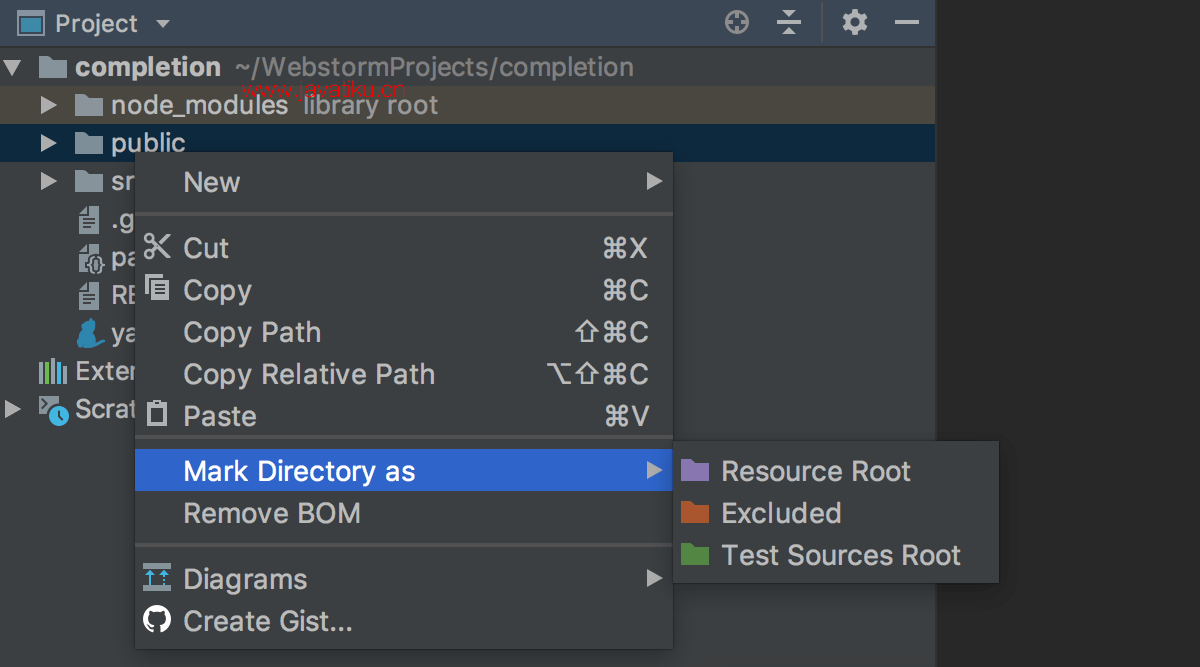Click the Scratches console clock icon
Screen dimensions: 1200x667
(53, 409)
